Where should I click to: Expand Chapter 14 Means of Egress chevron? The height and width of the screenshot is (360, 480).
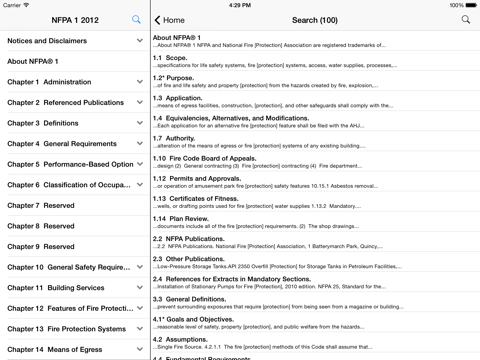coord(140,349)
